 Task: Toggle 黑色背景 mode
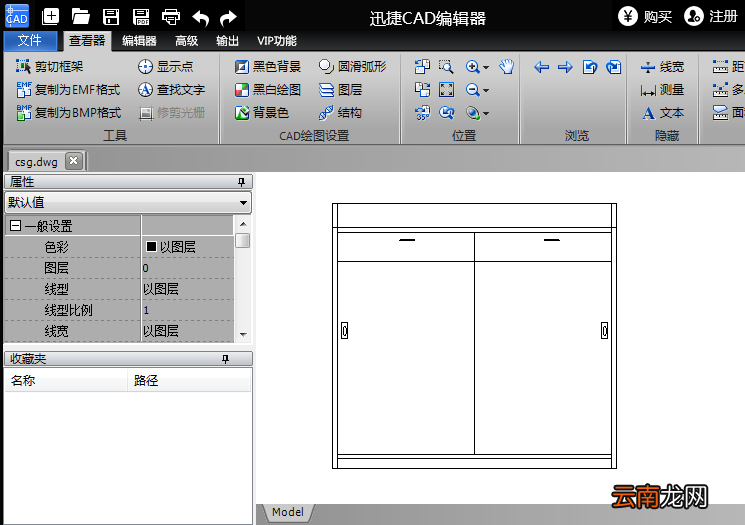click(267, 67)
